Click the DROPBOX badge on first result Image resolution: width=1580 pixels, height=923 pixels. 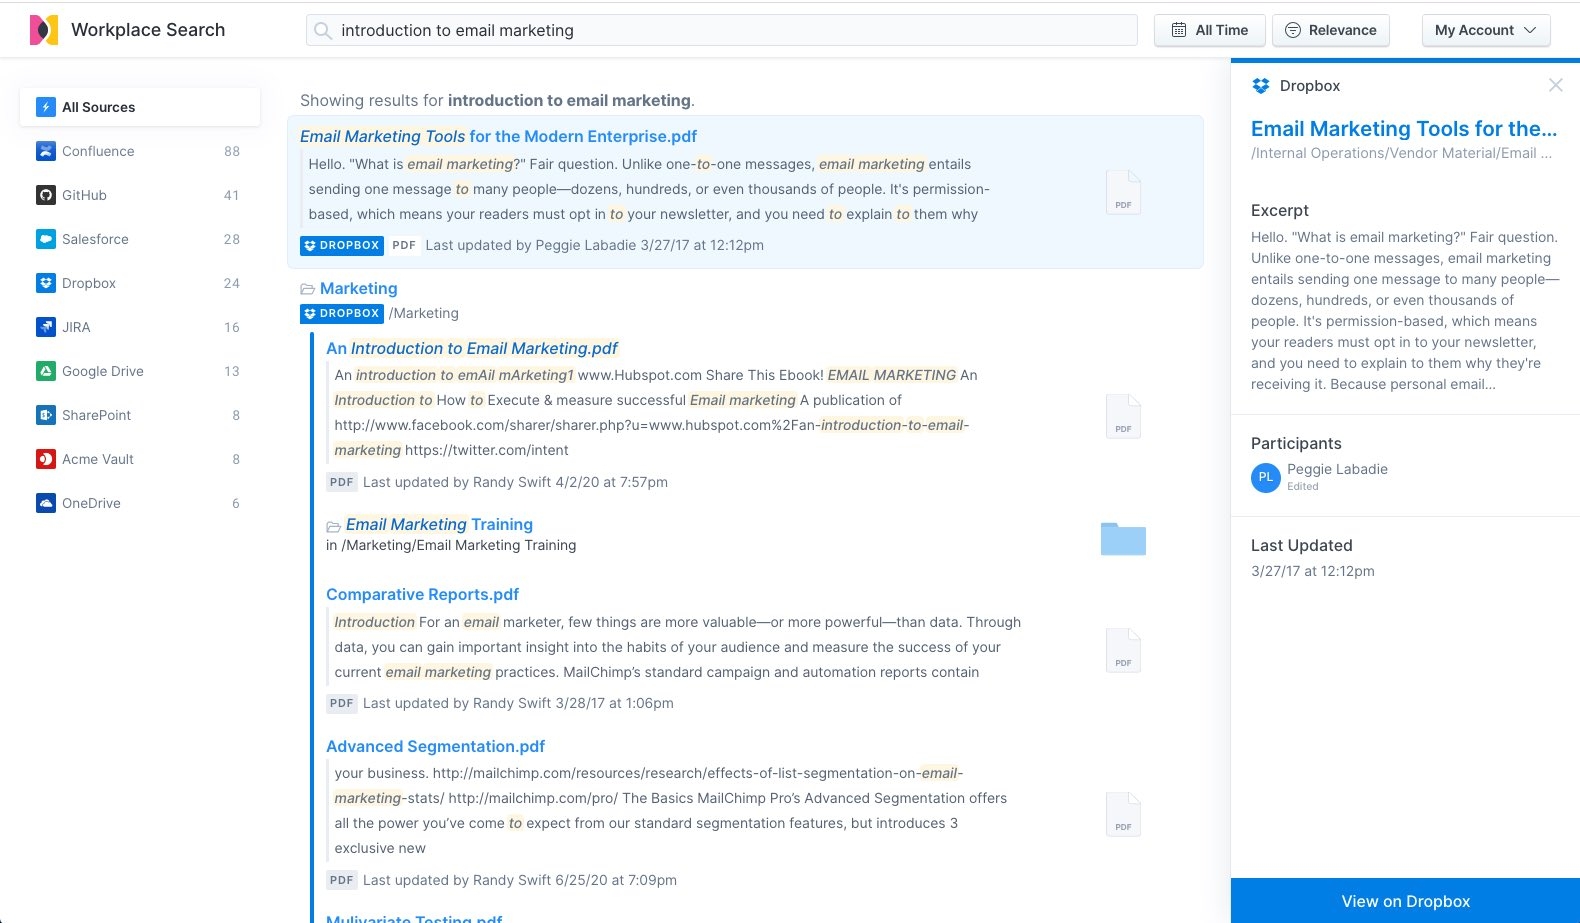point(342,245)
